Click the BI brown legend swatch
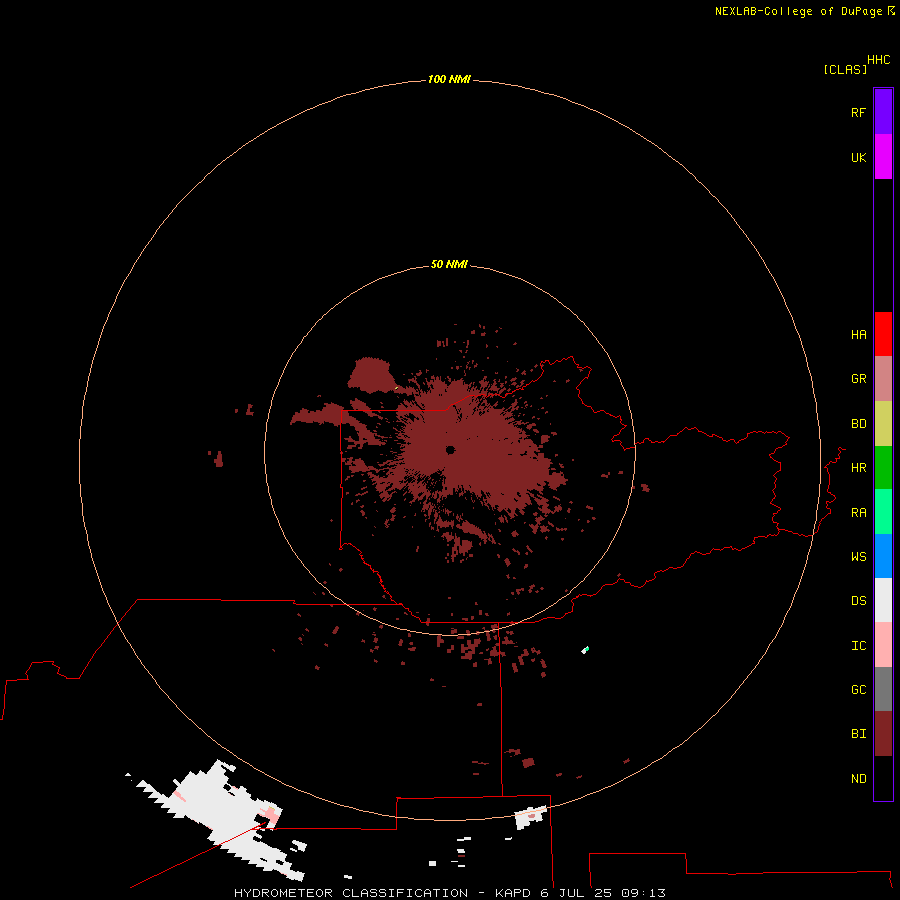Image resolution: width=900 pixels, height=900 pixels. (x=883, y=734)
